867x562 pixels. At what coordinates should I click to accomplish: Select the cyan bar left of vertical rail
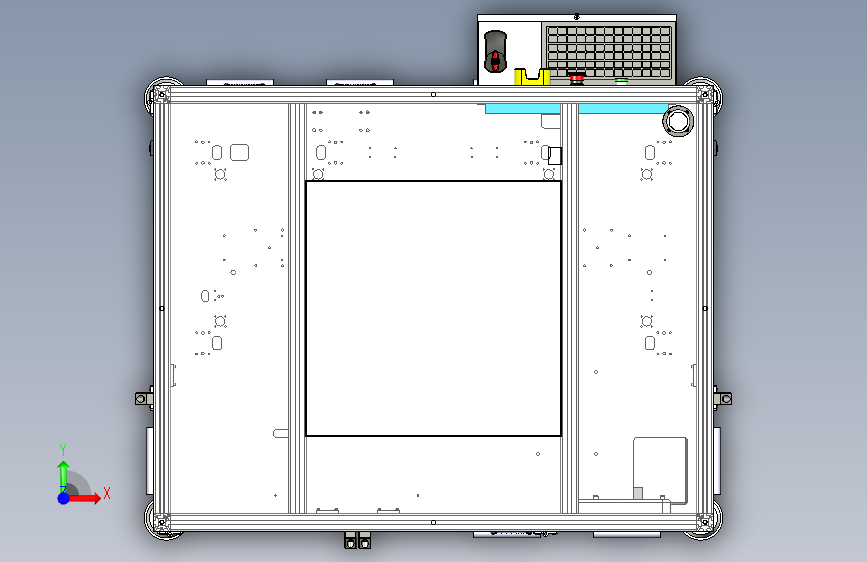point(523,108)
